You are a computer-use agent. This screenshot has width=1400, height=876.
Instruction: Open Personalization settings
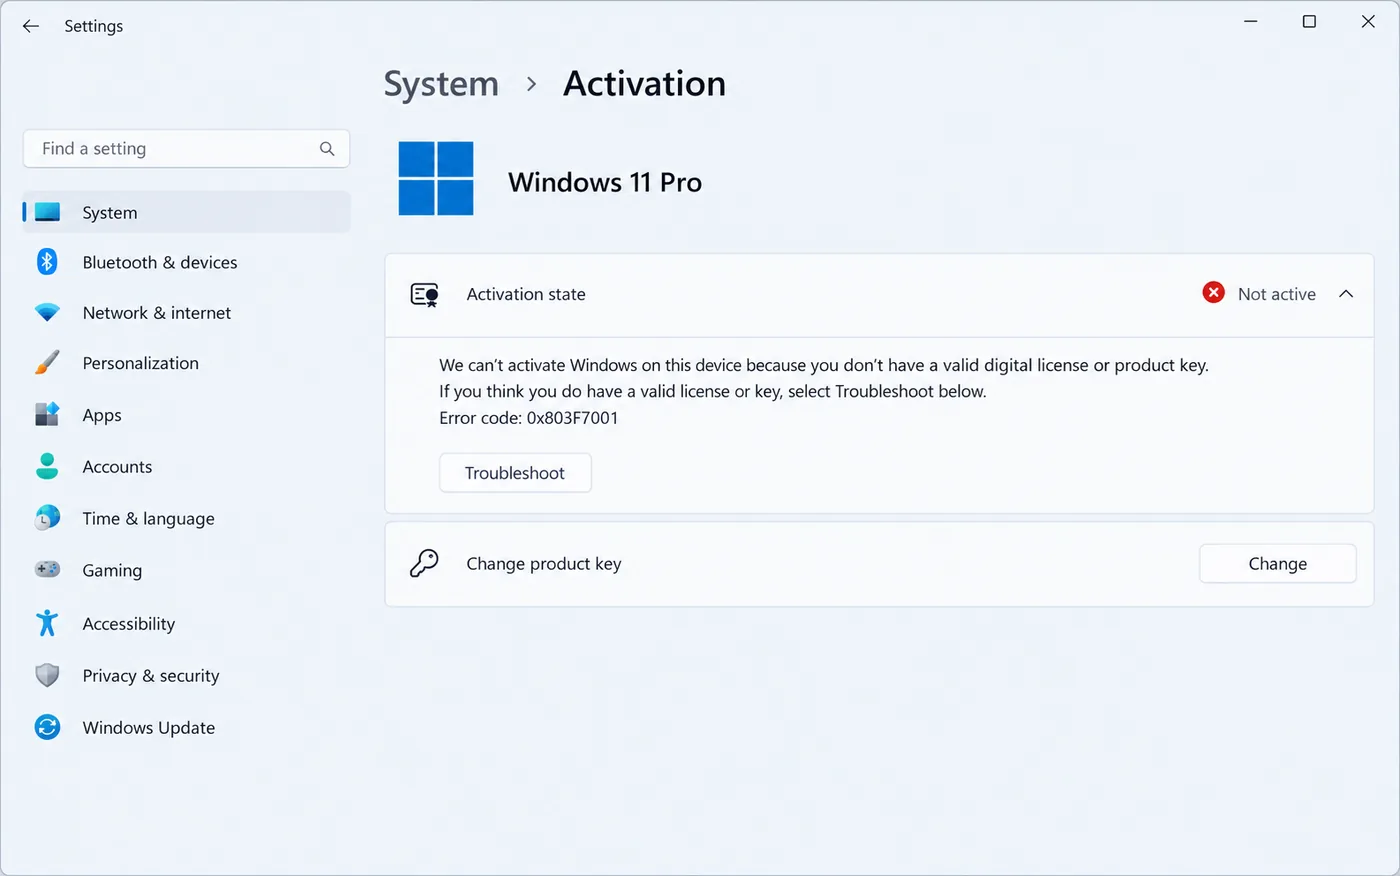(186, 363)
